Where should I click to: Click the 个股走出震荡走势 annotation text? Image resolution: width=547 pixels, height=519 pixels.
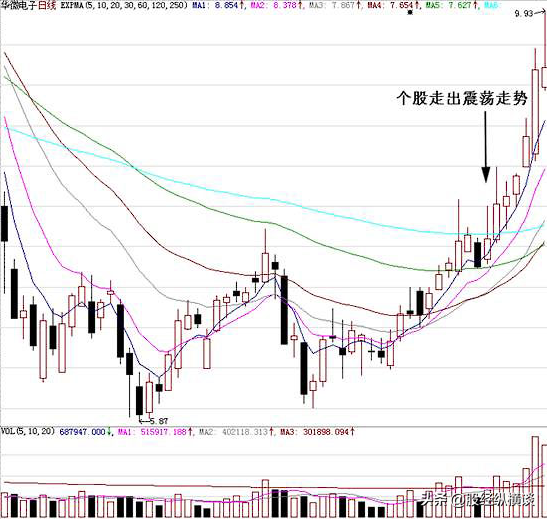click(462, 98)
